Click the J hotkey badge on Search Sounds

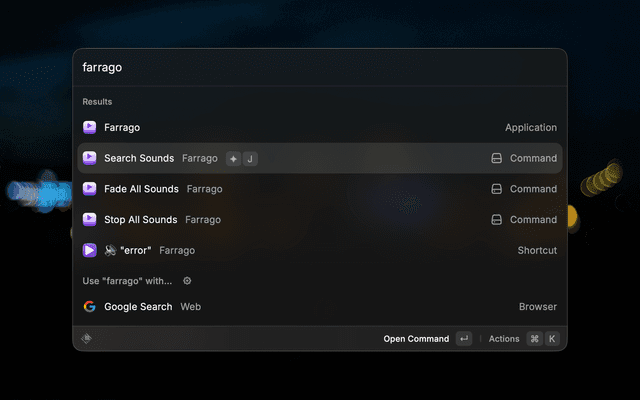point(250,158)
